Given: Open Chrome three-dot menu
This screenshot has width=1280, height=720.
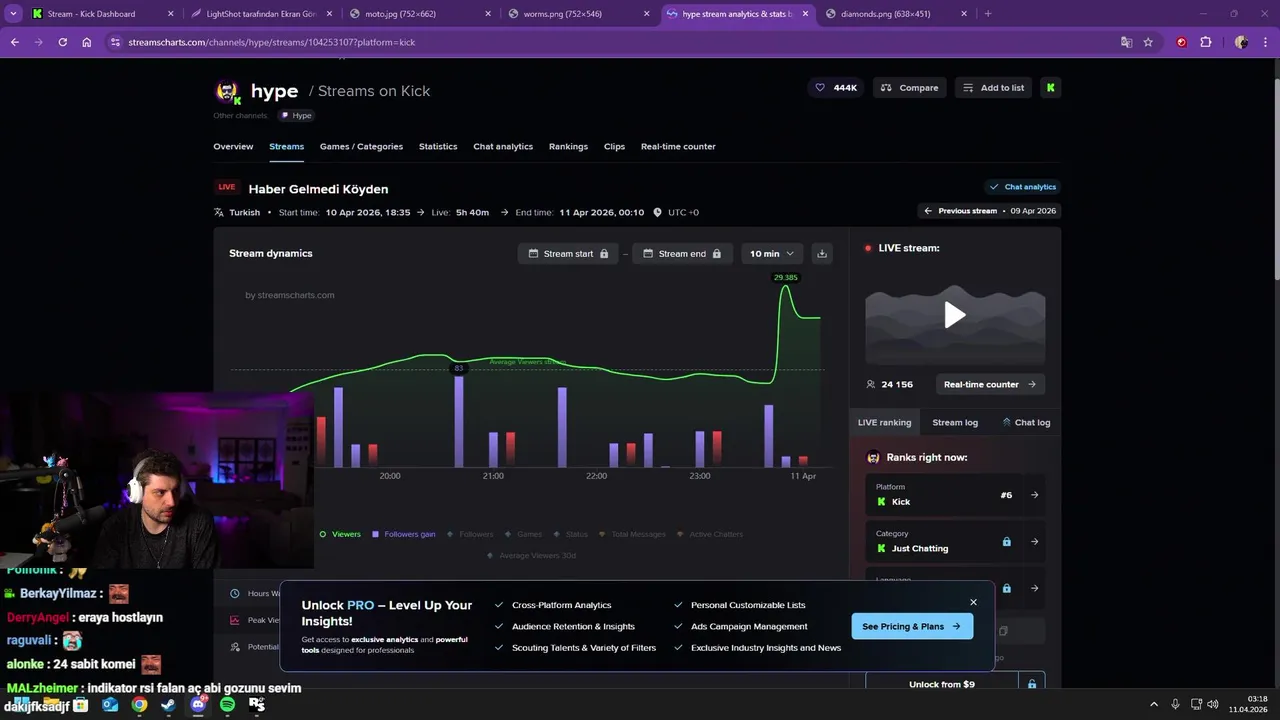Looking at the screenshot, I should (x=1266, y=42).
